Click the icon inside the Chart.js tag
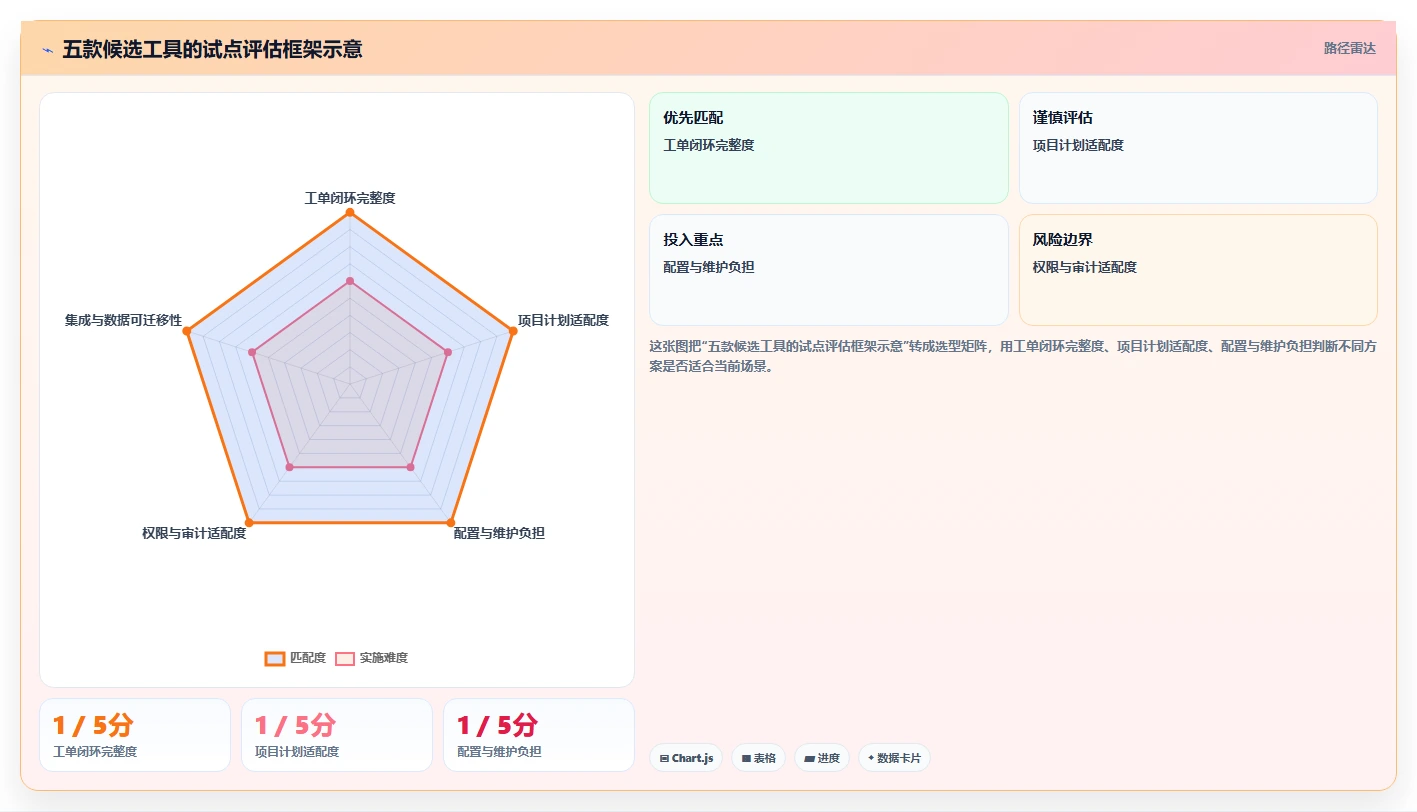 664,758
